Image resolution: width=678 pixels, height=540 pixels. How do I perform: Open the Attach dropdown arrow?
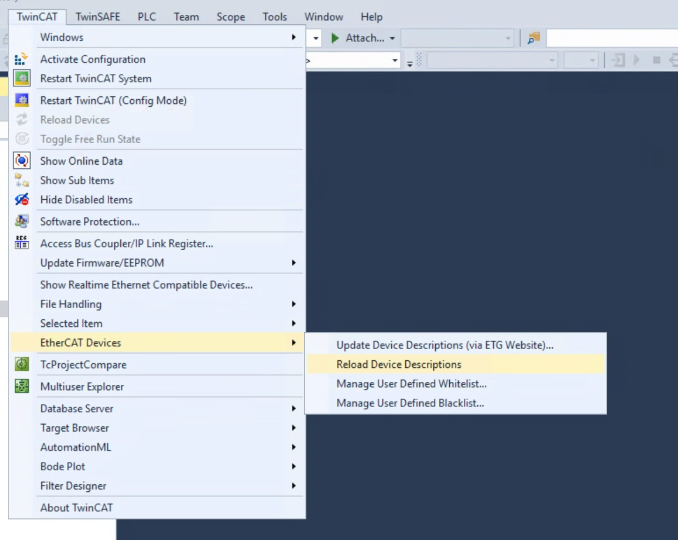(x=393, y=38)
